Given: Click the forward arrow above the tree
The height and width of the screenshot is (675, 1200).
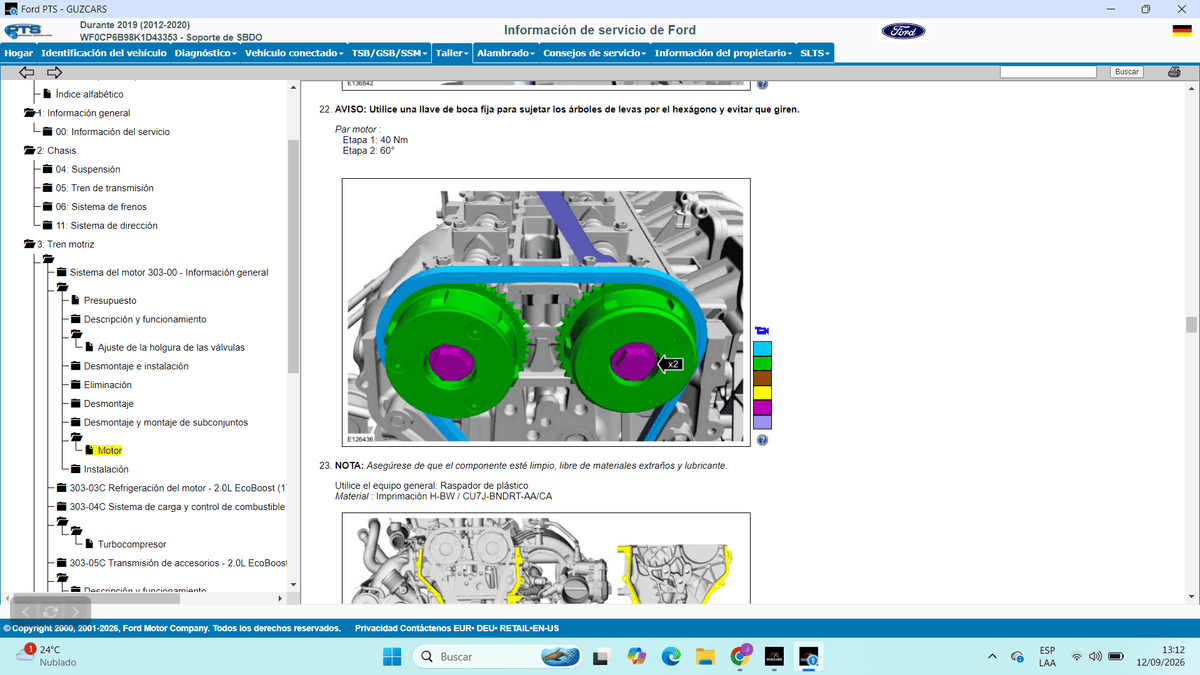Looking at the screenshot, I should [x=55, y=72].
